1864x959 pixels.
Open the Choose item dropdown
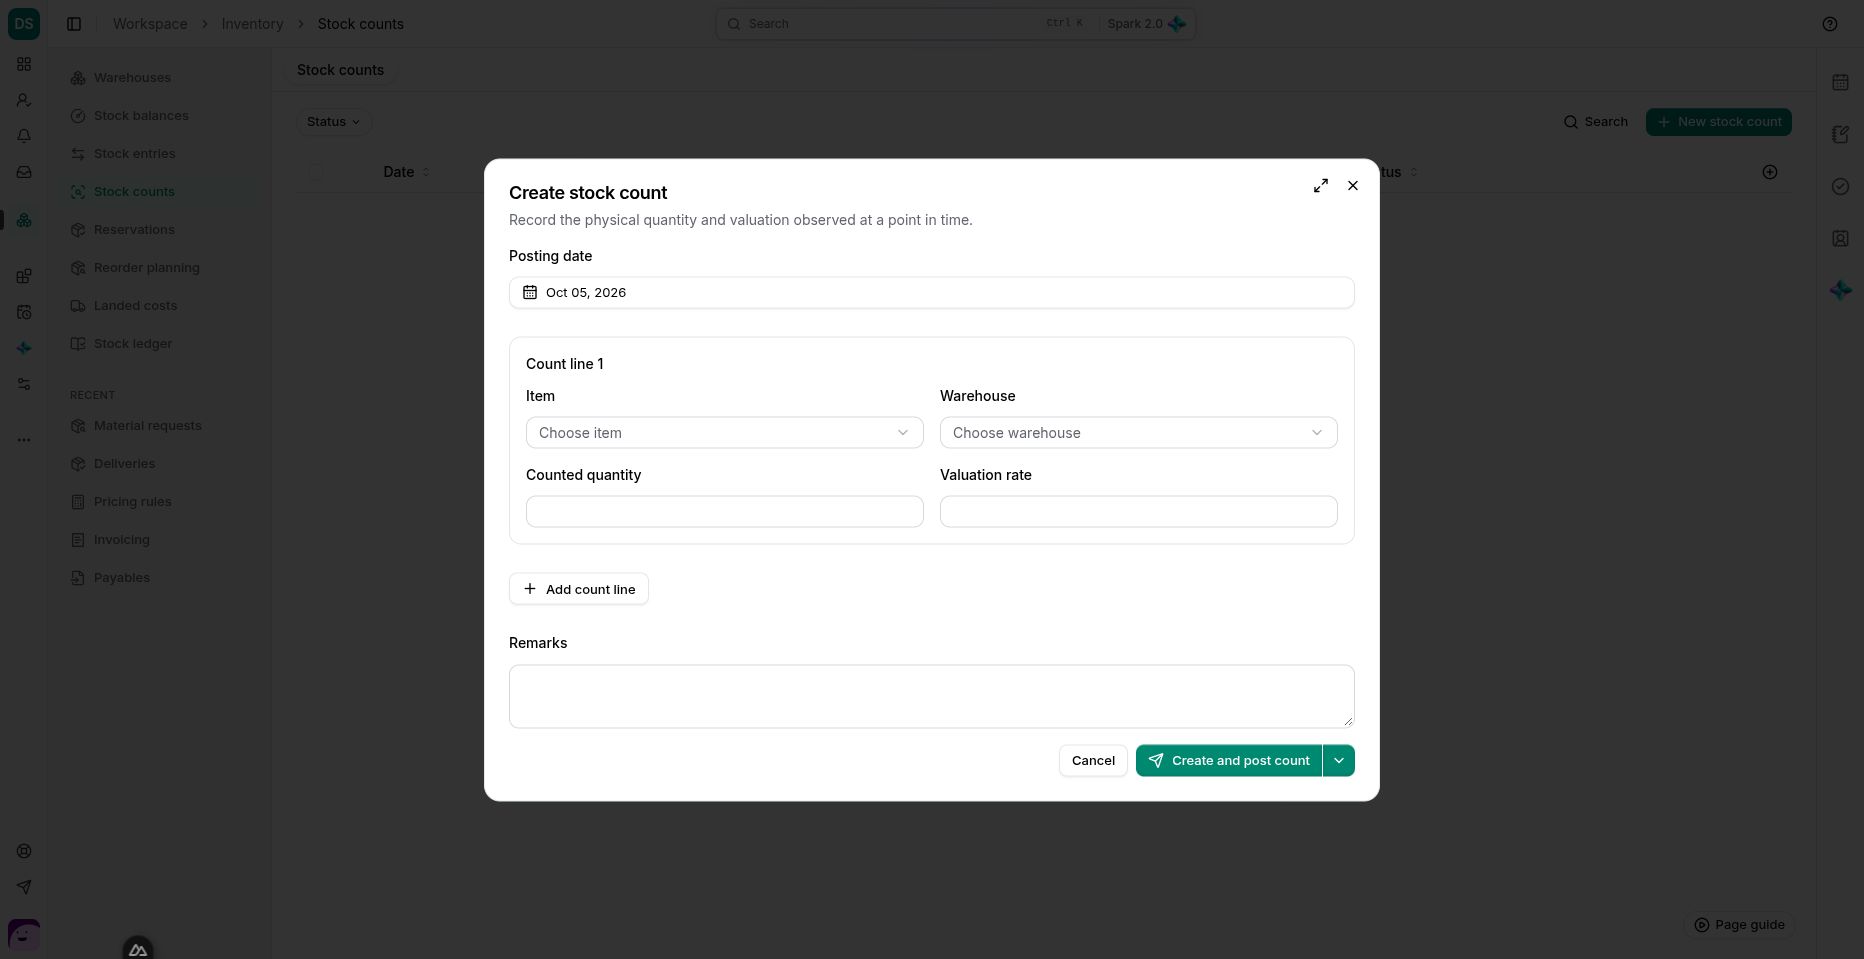tap(724, 433)
